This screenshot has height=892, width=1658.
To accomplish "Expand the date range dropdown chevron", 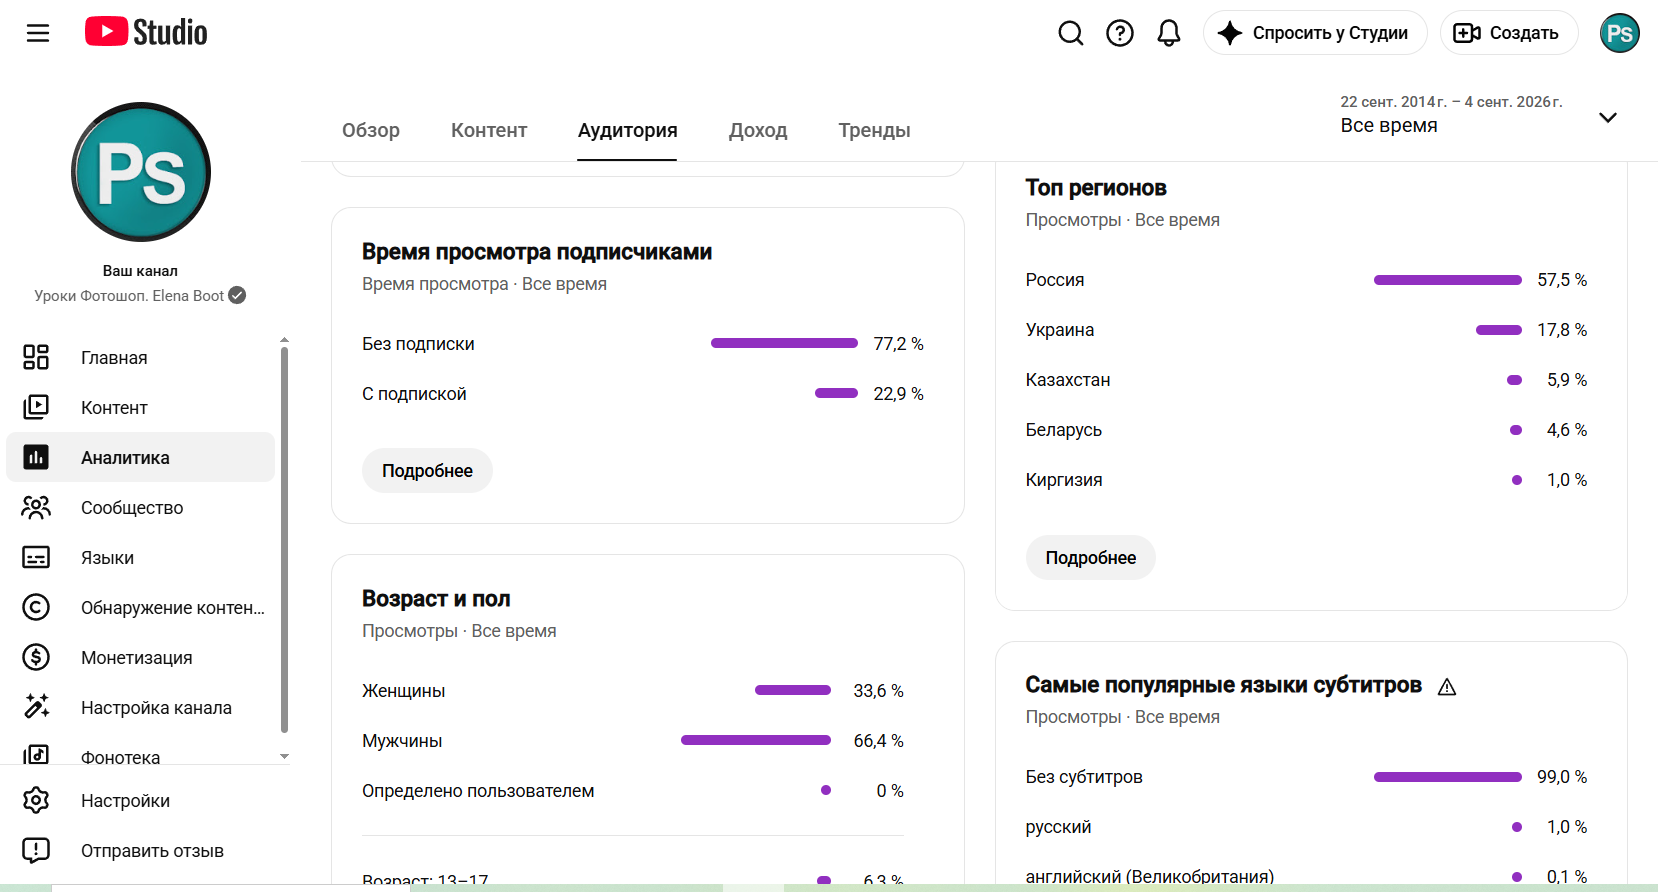I will pyautogui.click(x=1608, y=117).
